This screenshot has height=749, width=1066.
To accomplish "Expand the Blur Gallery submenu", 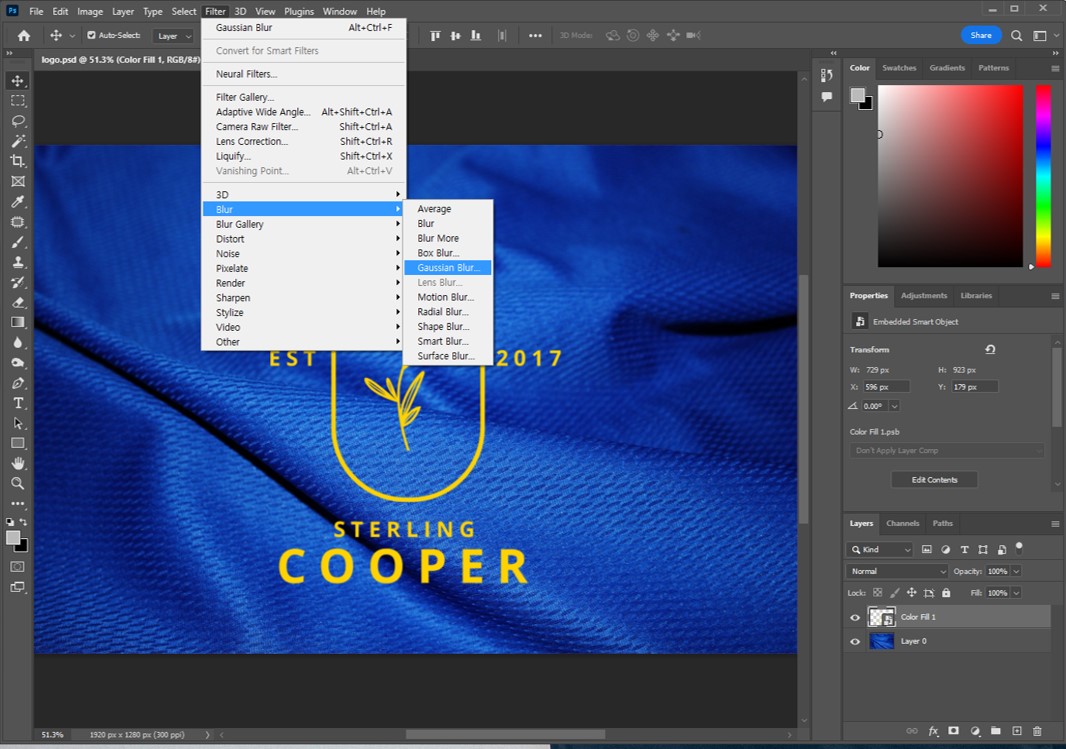I will pyautogui.click(x=304, y=224).
